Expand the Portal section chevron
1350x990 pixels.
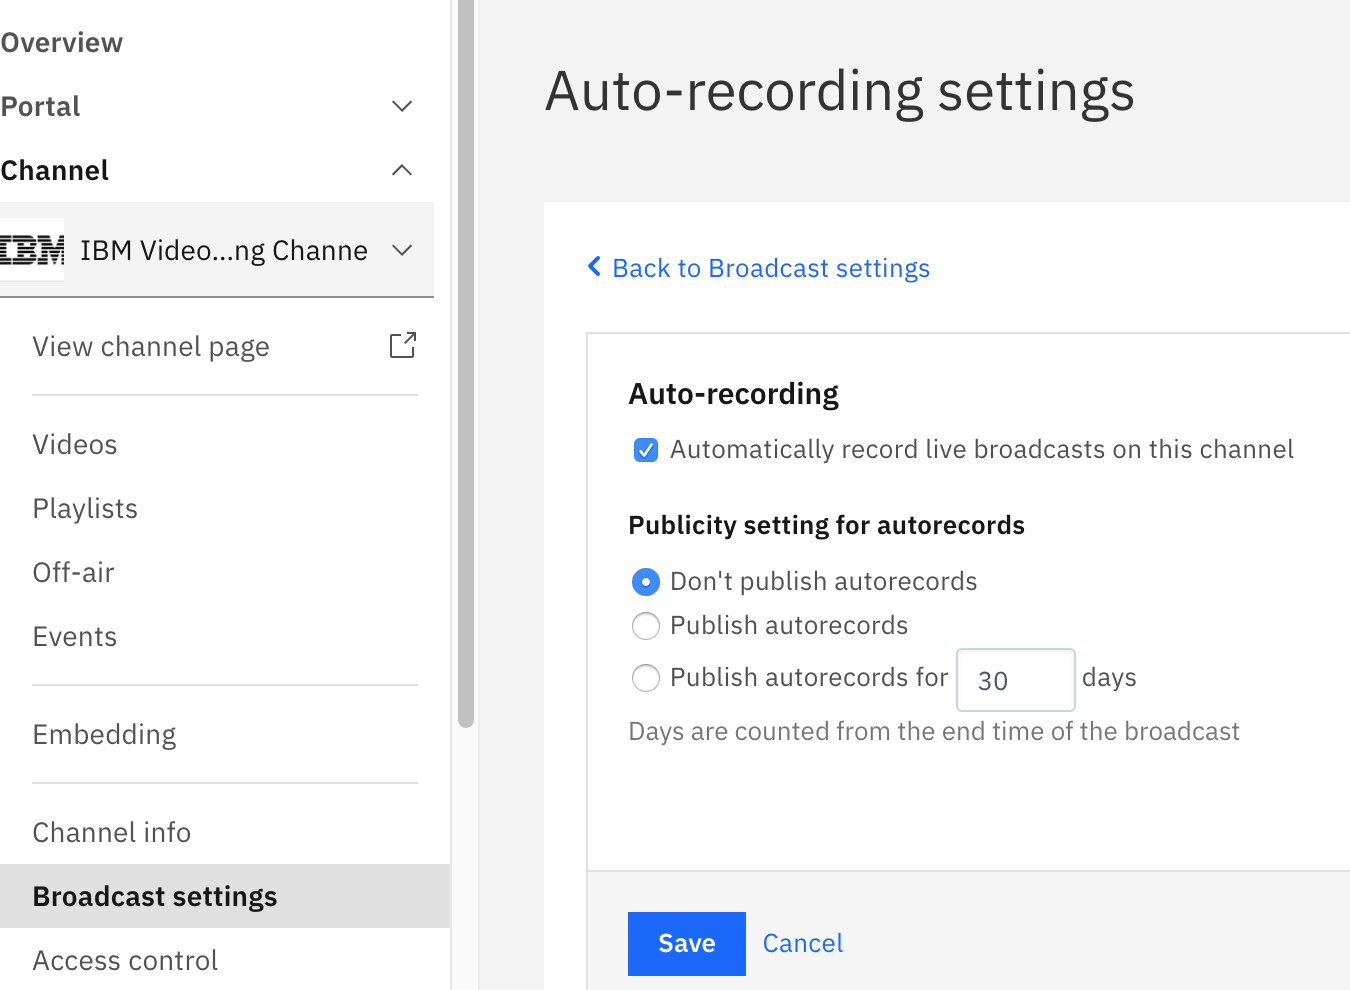[402, 106]
